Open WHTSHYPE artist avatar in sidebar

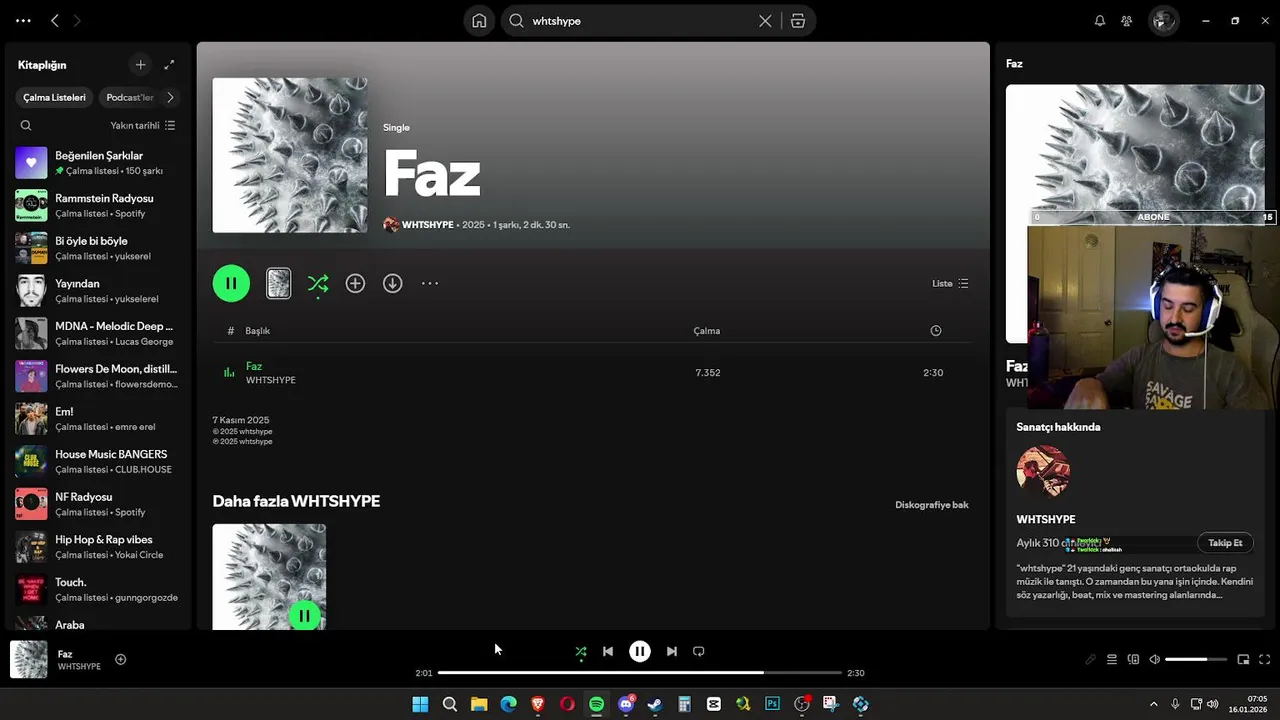click(x=1043, y=472)
